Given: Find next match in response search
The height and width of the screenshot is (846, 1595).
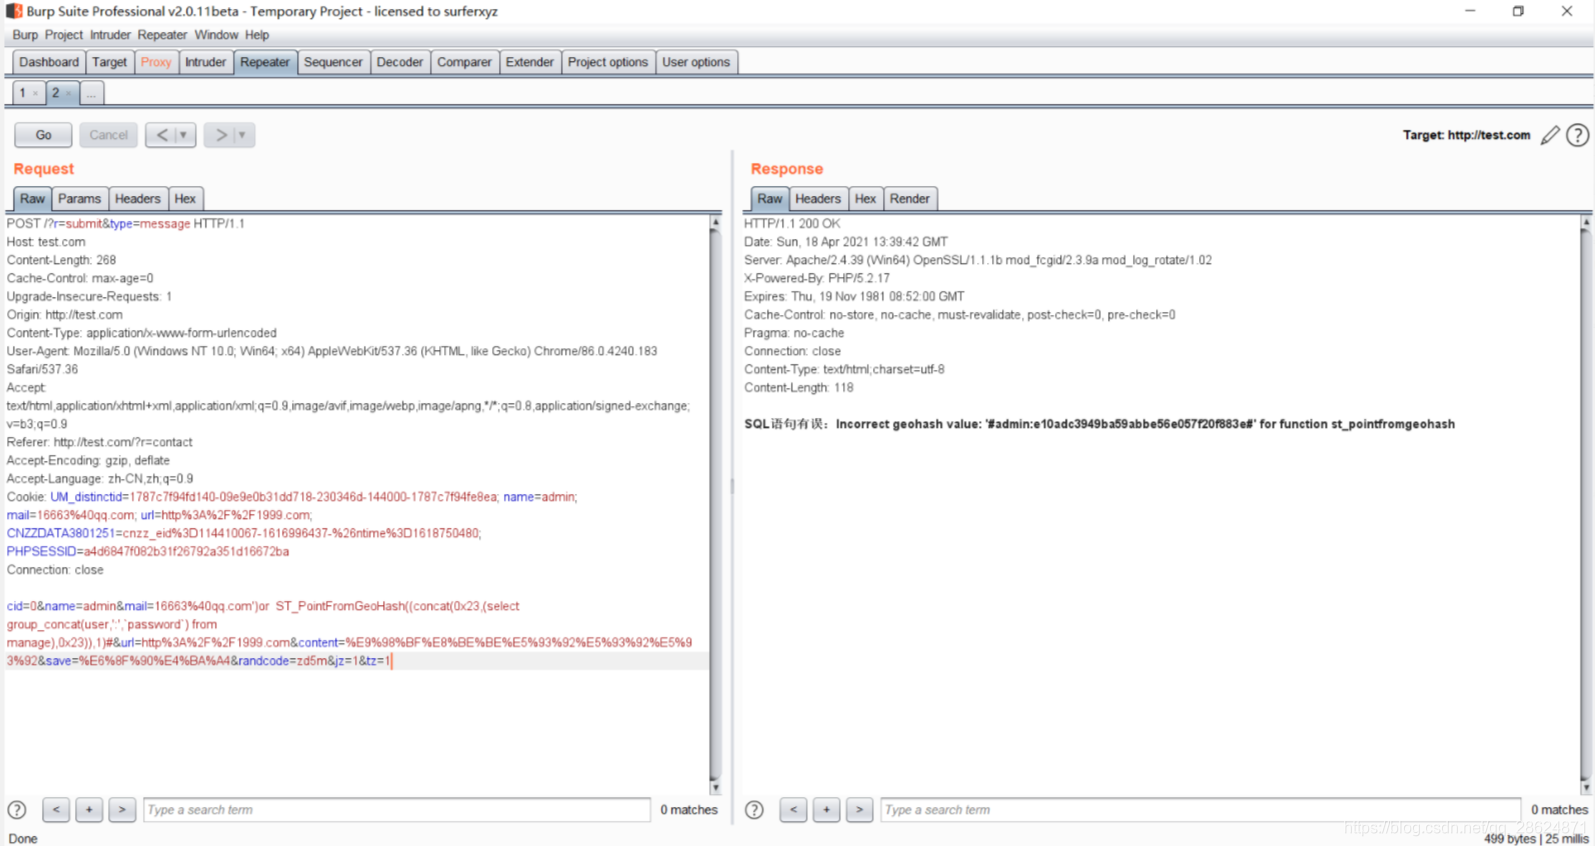Looking at the screenshot, I should point(859,810).
